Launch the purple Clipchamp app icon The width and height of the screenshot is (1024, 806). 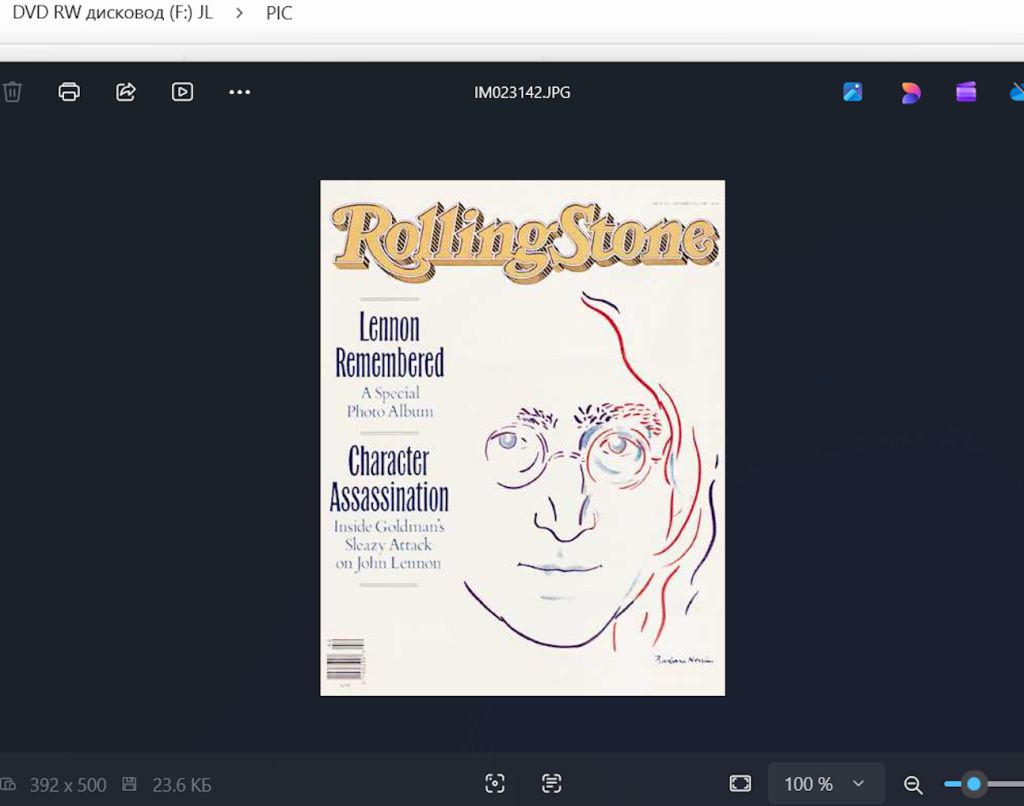point(967,92)
